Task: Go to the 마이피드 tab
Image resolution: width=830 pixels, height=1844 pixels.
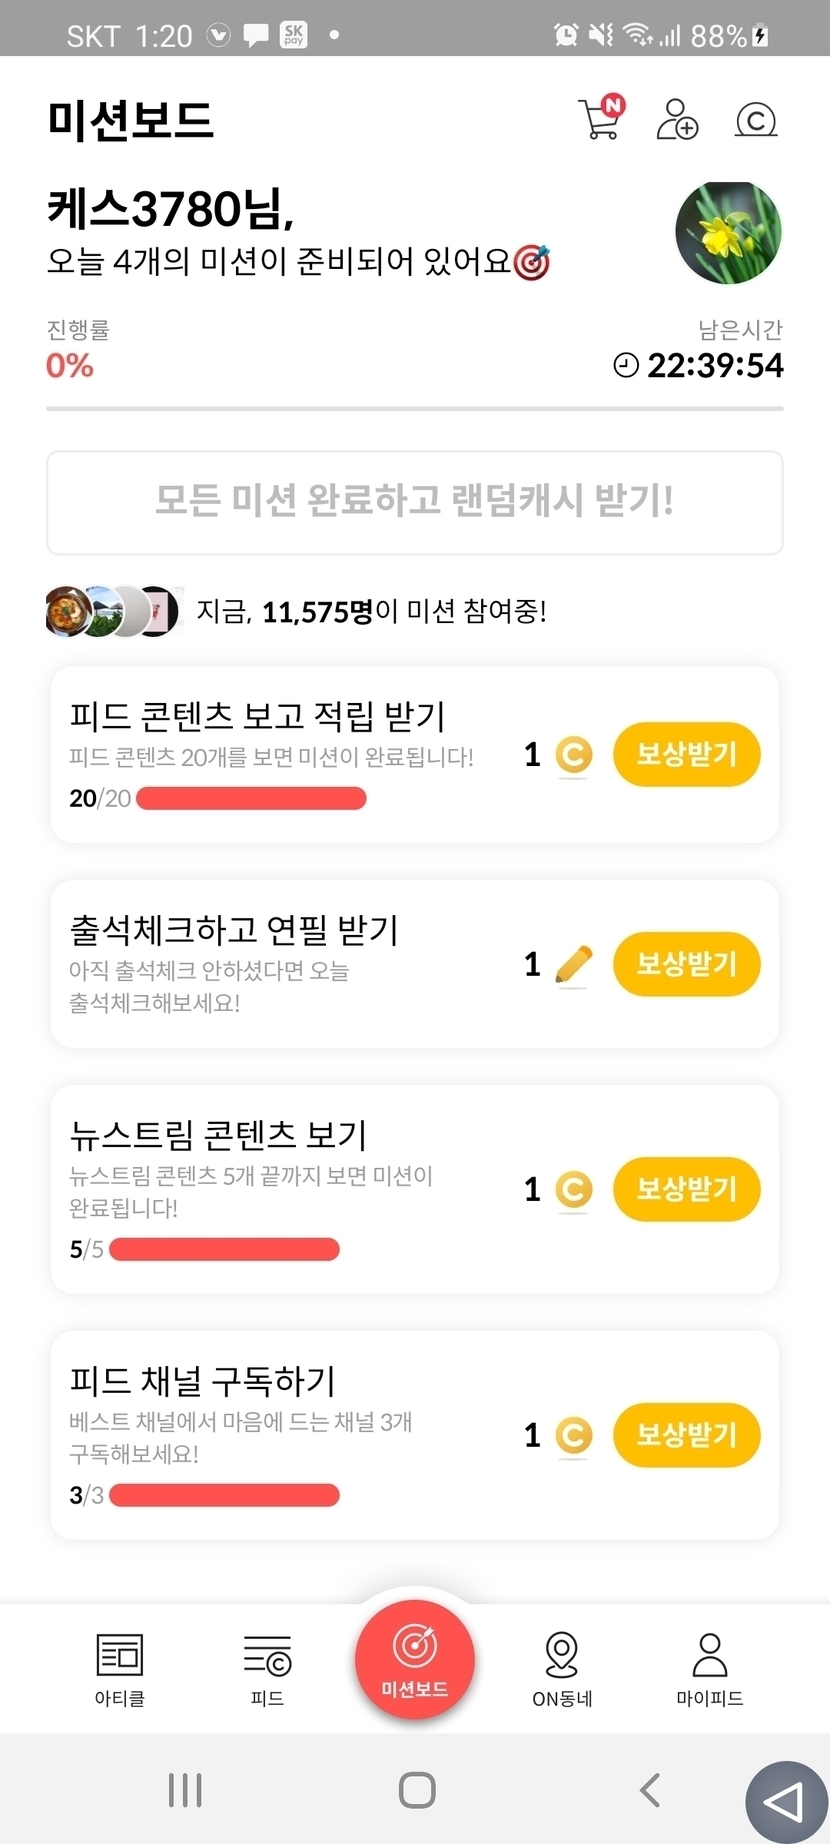Action: click(710, 1669)
